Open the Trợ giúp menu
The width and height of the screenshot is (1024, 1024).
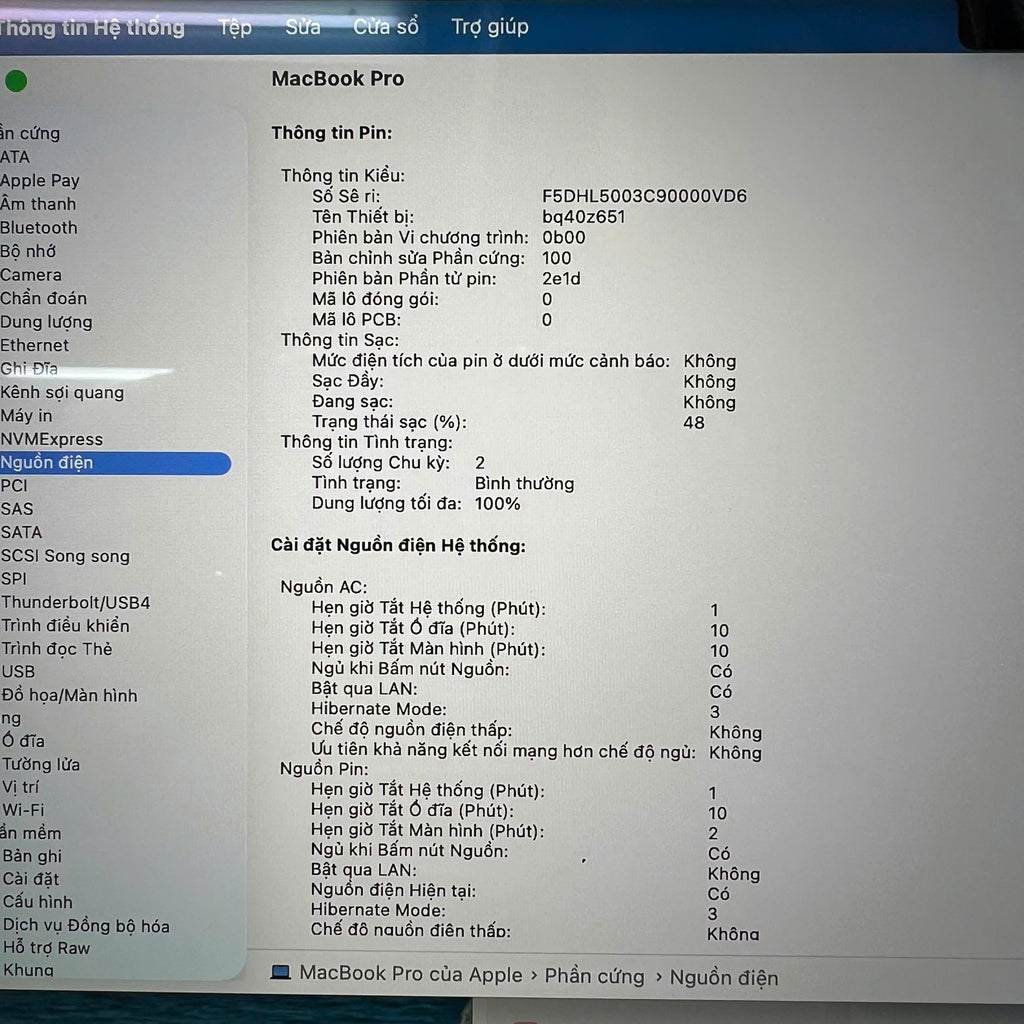(x=489, y=27)
